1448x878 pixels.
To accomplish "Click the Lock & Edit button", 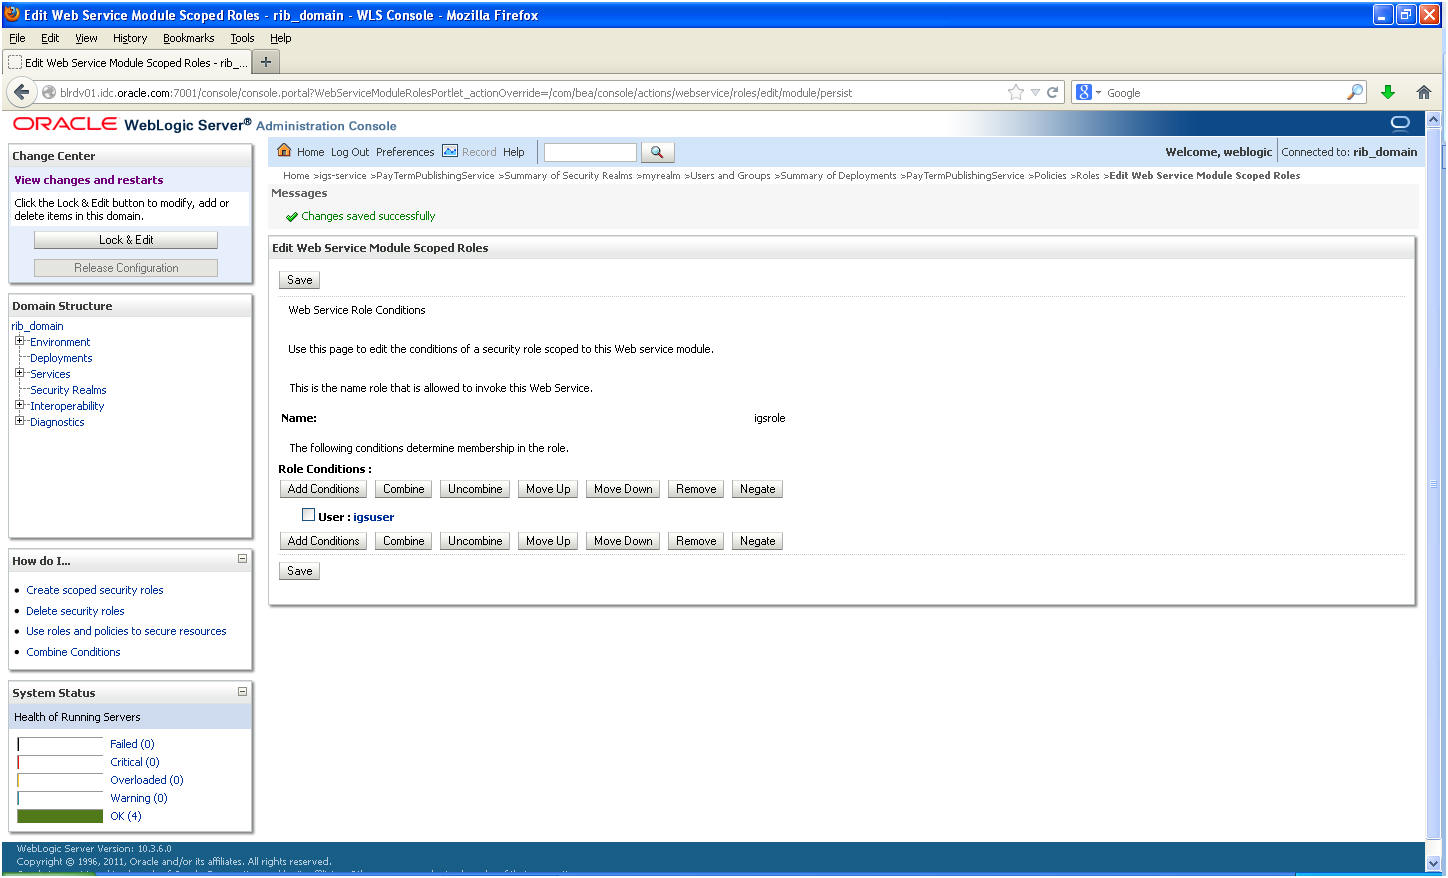I will [126, 240].
